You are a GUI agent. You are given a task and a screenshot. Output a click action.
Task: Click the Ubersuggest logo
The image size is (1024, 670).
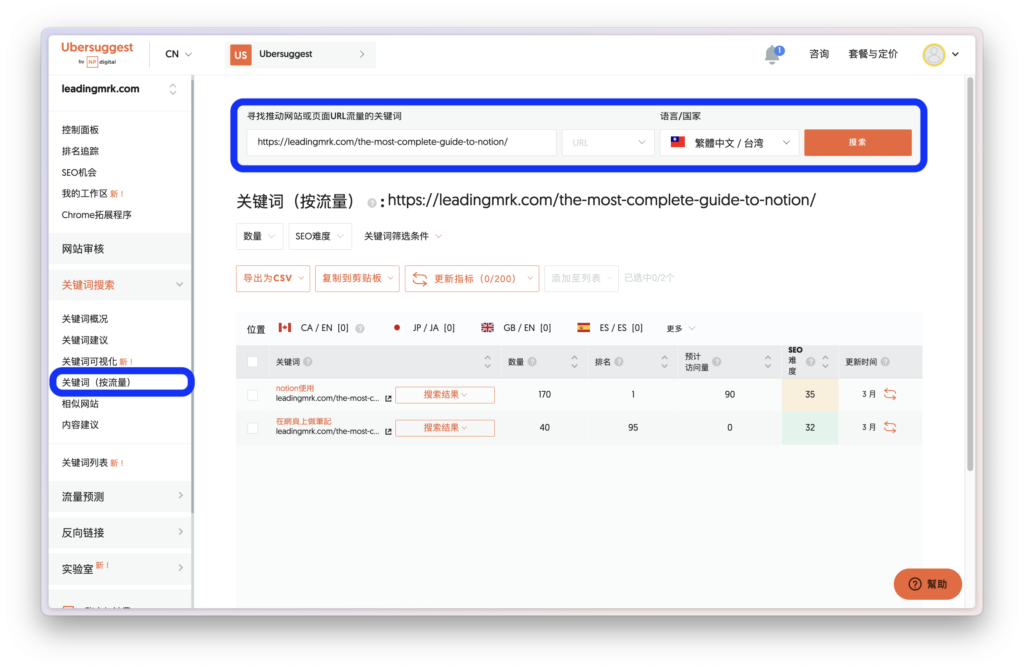pos(97,53)
